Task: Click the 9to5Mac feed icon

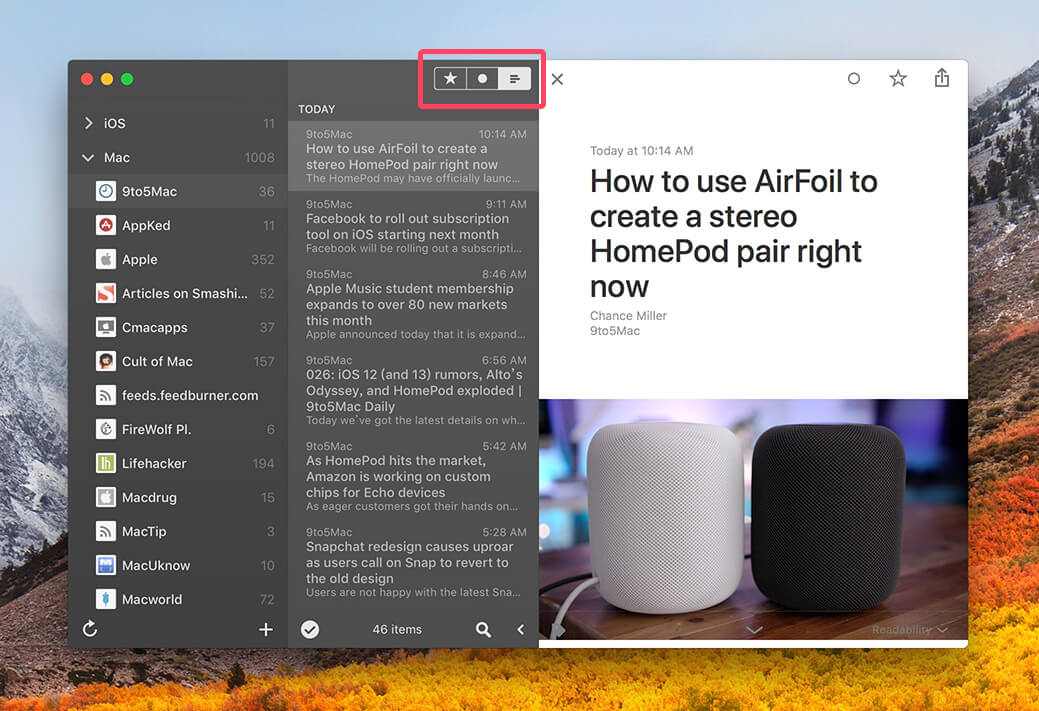Action: point(105,191)
